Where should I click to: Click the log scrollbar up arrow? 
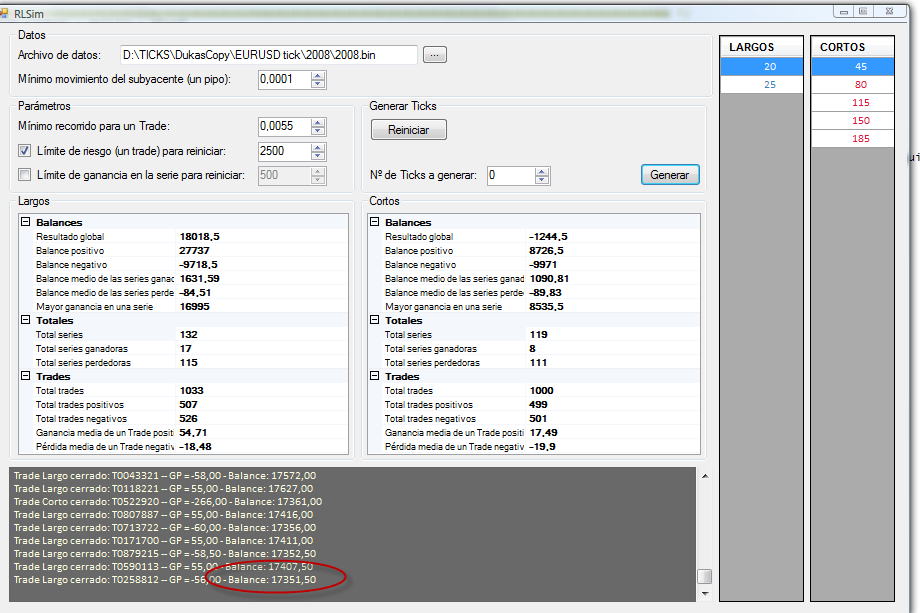[x=704, y=477]
